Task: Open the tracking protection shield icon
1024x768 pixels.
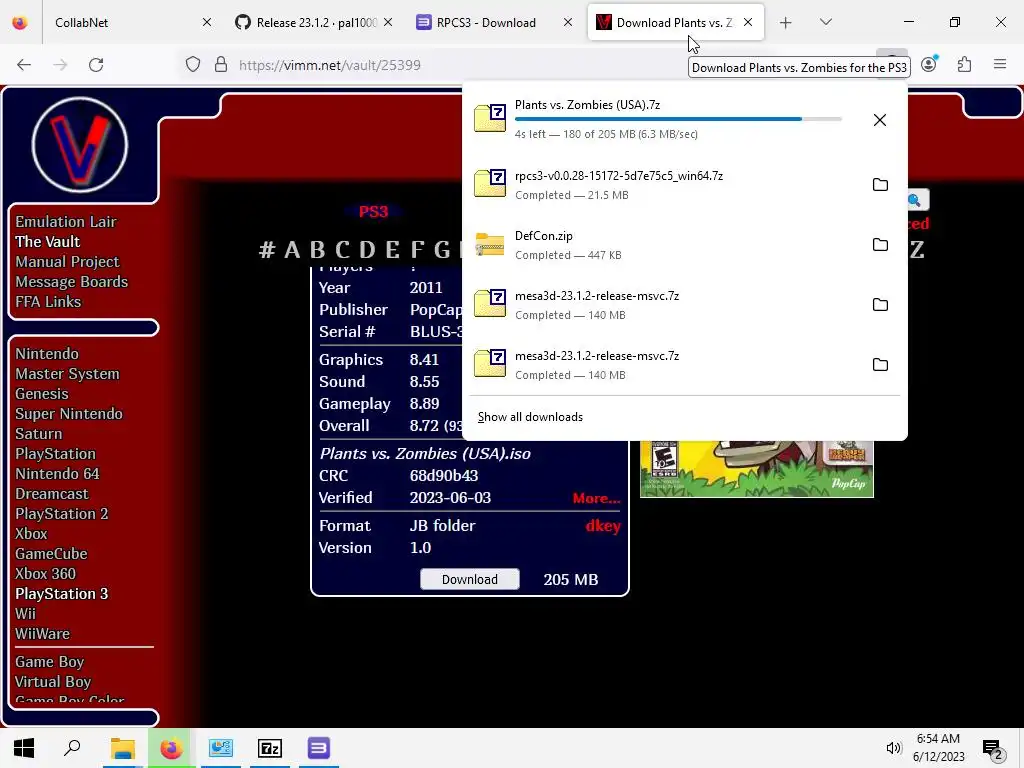Action: pyautogui.click(x=193, y=65)
